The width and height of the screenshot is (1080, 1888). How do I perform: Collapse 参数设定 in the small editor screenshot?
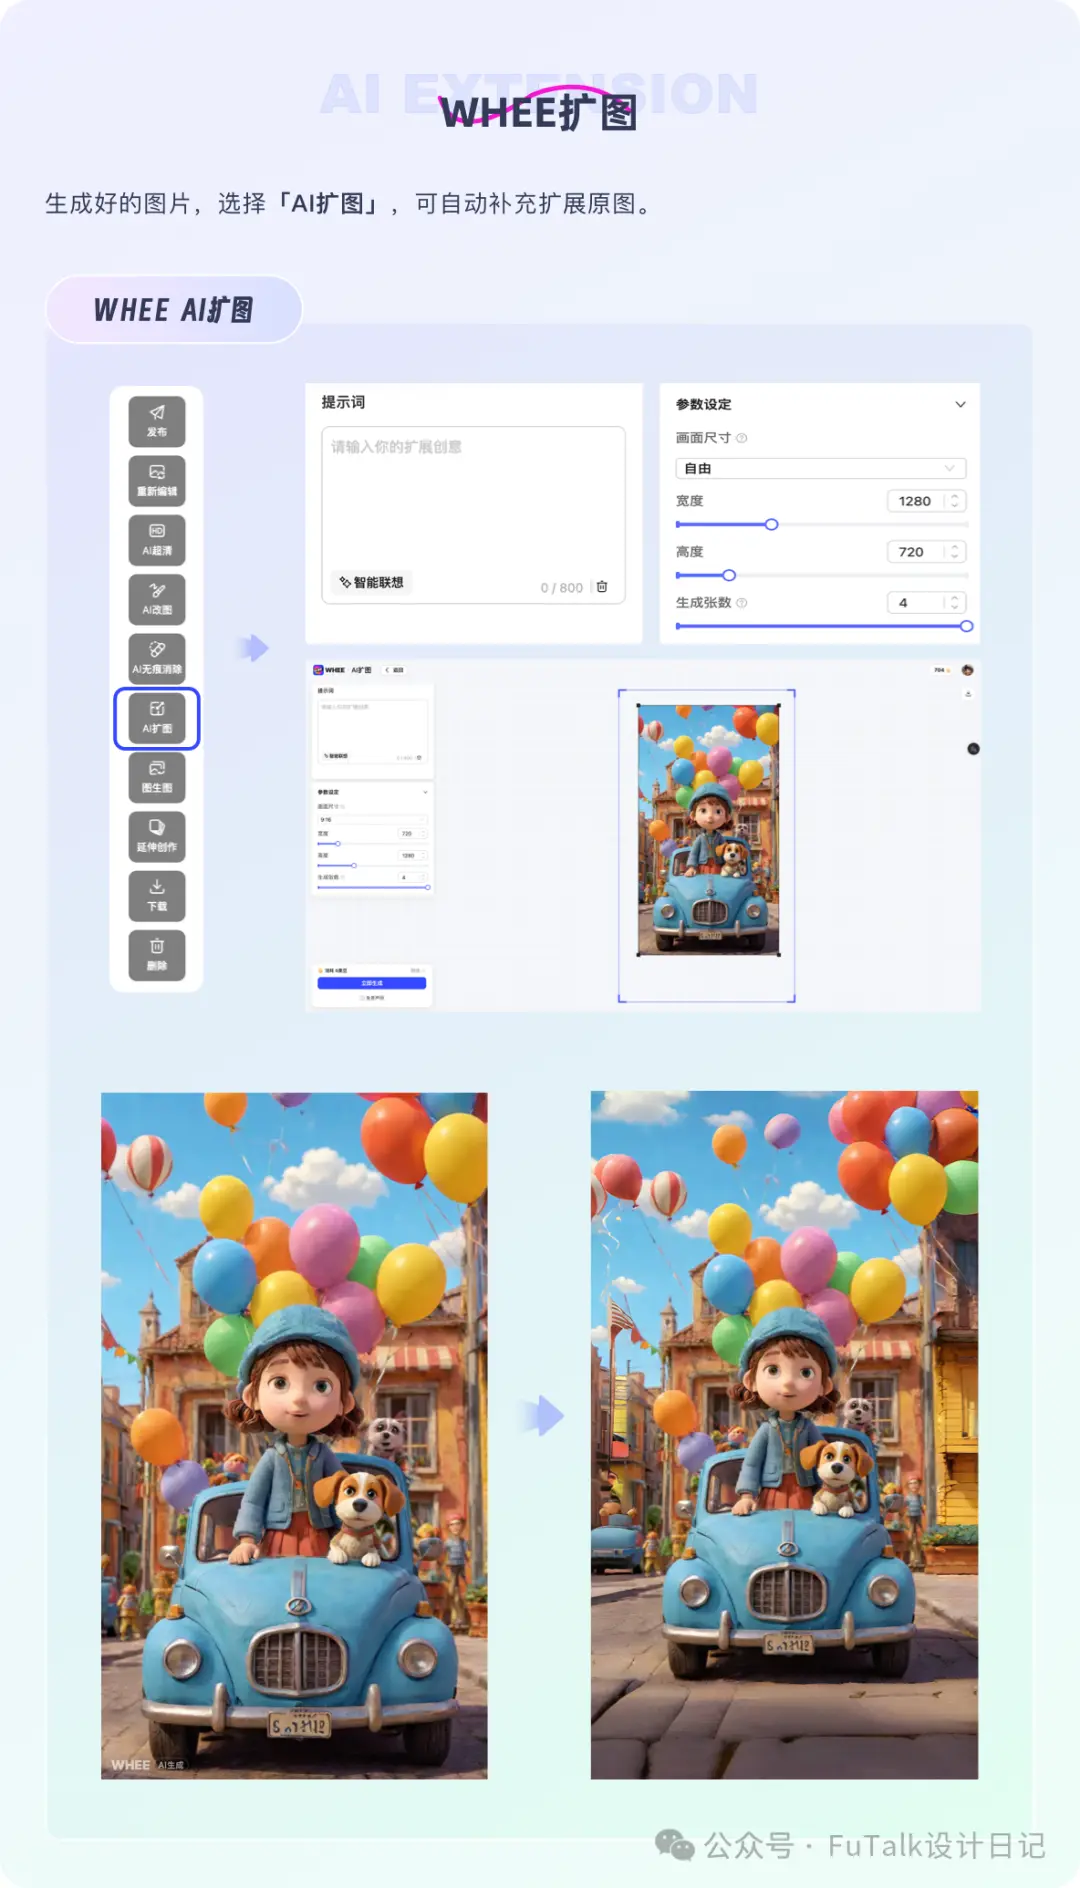tap(425, 792)
